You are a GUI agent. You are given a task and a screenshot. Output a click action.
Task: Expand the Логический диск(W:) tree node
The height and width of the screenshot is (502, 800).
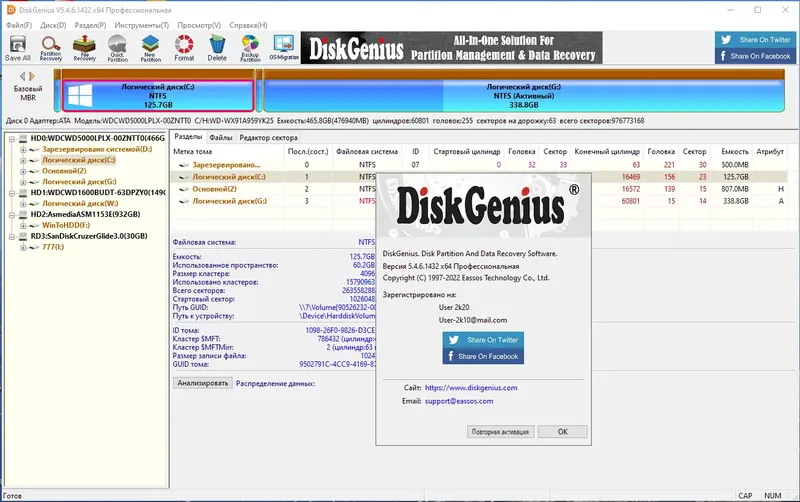pyautogui.click(x=23, y=204)
